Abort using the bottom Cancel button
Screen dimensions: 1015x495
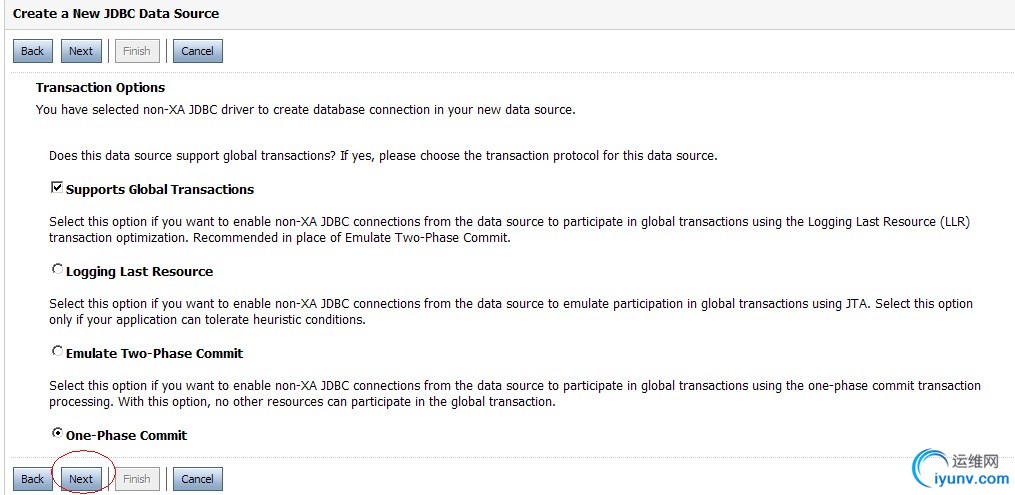point(197,479)
